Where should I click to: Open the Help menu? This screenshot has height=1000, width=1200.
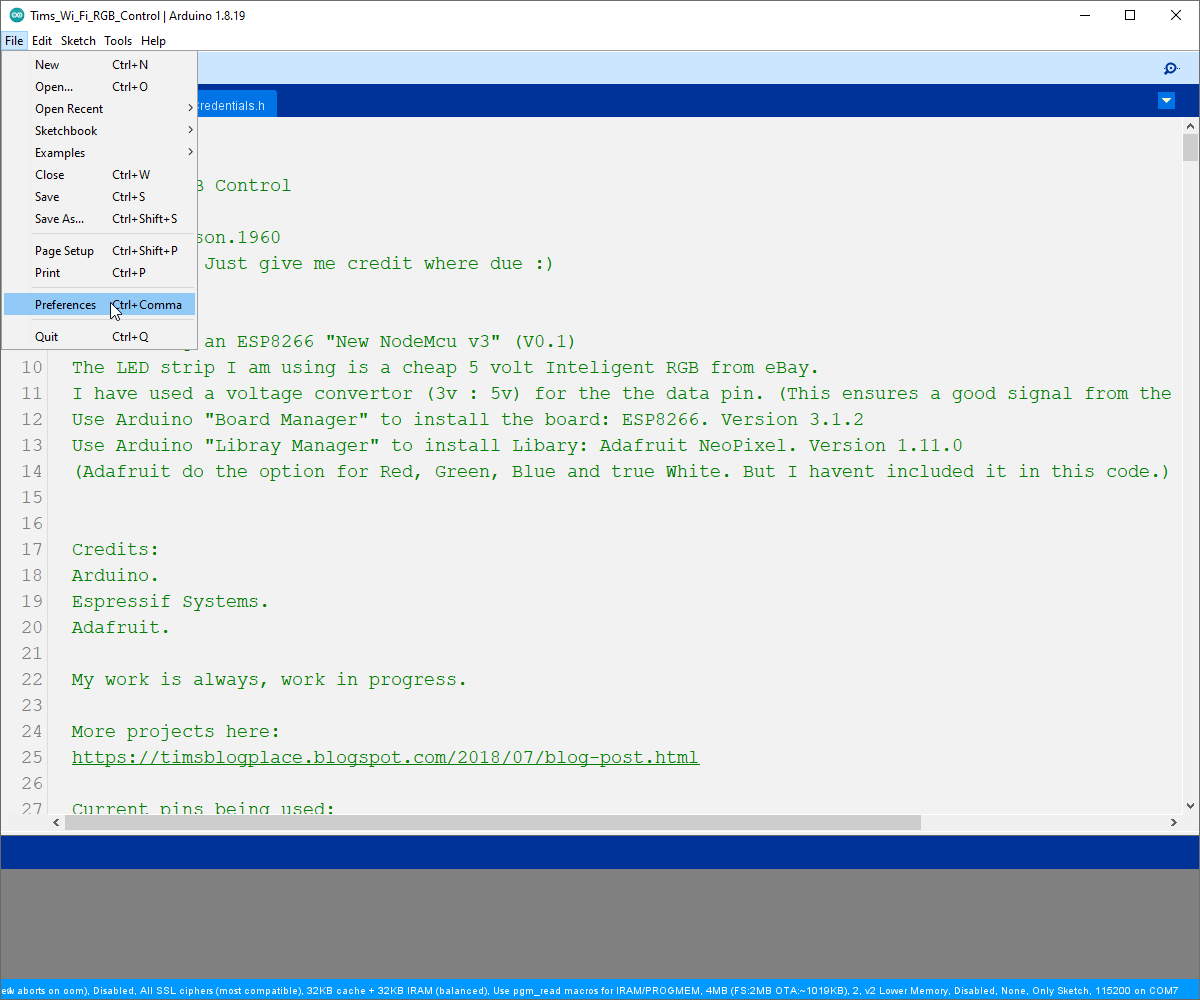tap(153, 41)
